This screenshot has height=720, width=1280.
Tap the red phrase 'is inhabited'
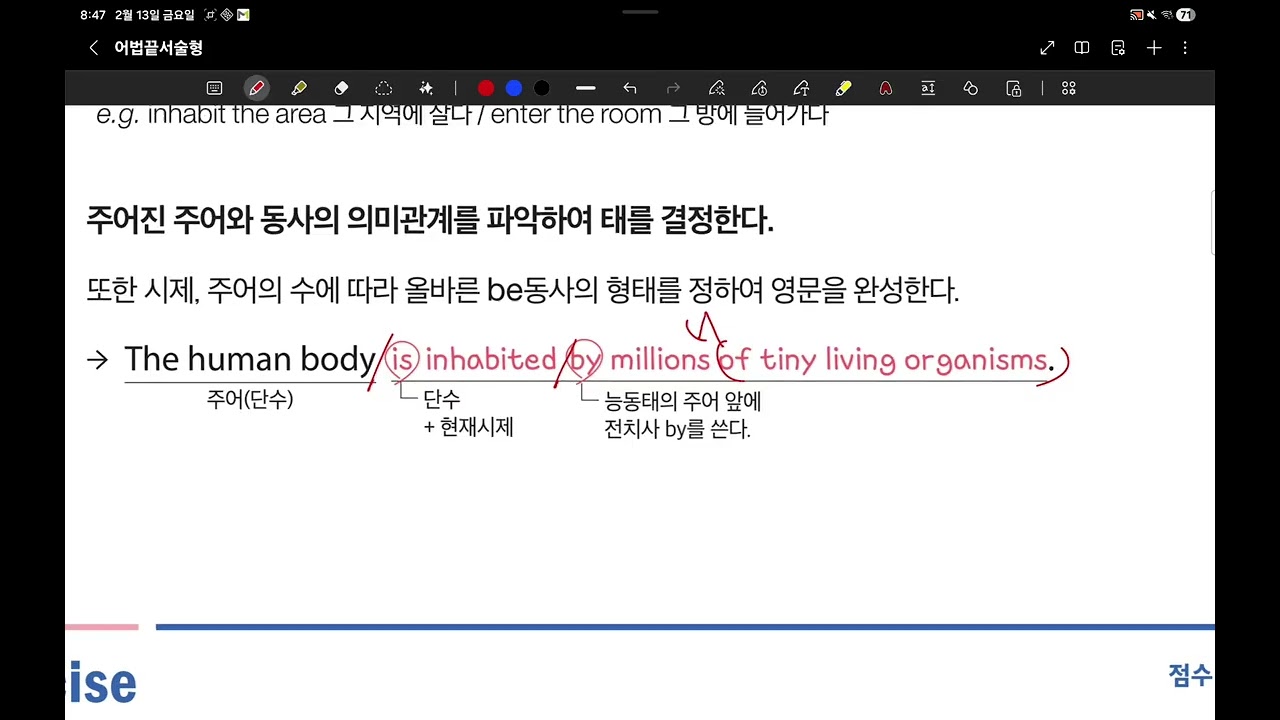tap(472, 360)
